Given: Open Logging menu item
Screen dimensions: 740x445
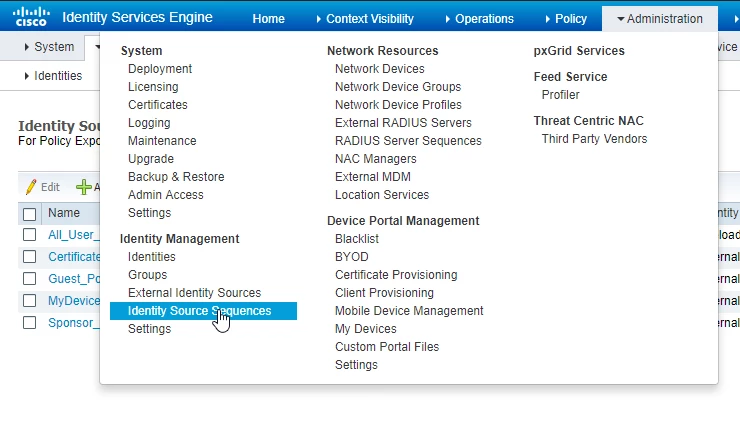Looking at the screenshot, I should click(149, 123).
